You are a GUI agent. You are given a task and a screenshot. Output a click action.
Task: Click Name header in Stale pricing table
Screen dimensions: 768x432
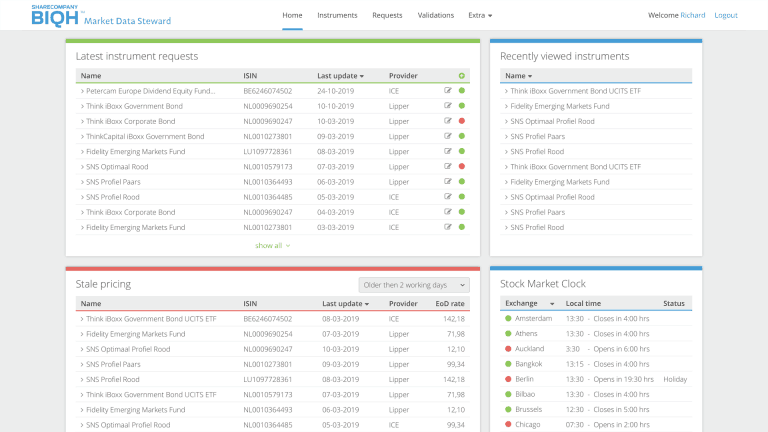coord(91,304)
